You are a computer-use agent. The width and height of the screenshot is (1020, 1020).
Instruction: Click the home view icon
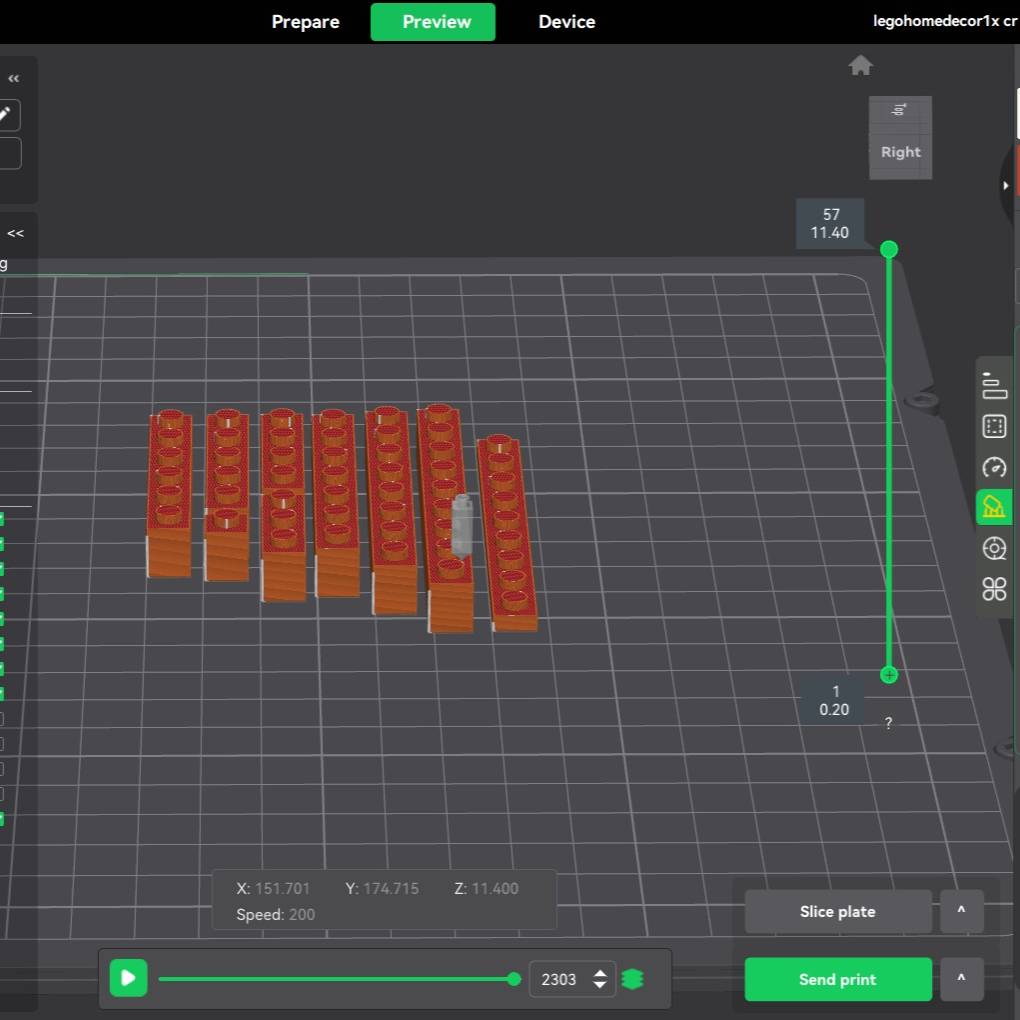[x=860, y=66]
